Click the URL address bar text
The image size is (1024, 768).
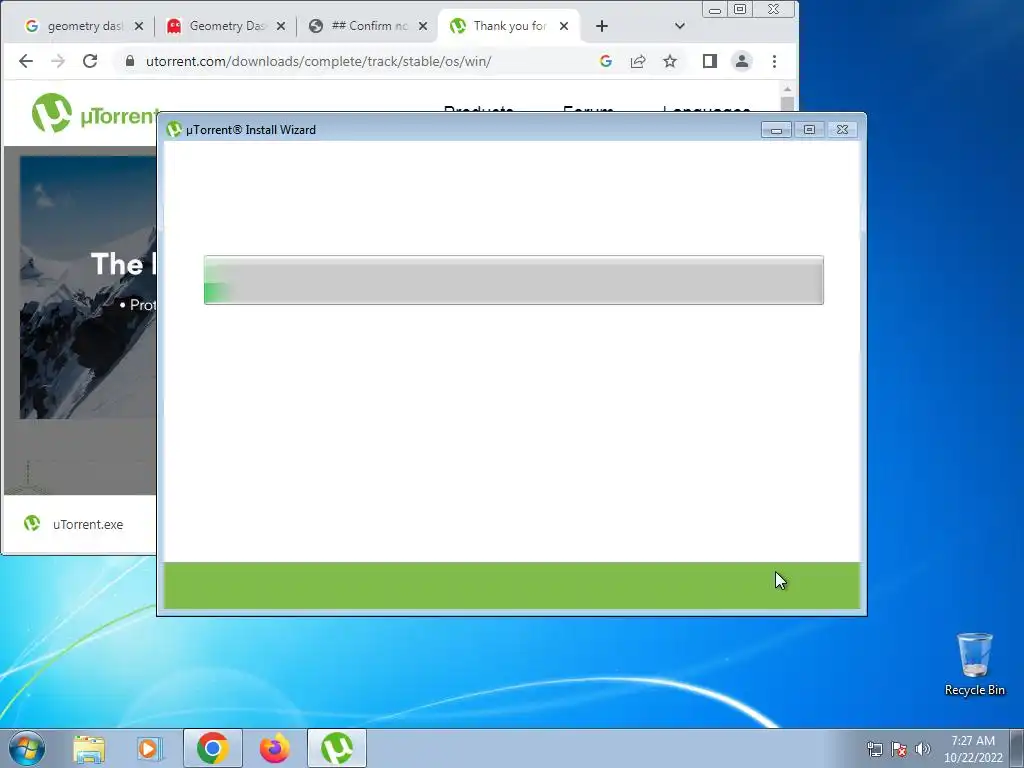[x=319, y=61]
